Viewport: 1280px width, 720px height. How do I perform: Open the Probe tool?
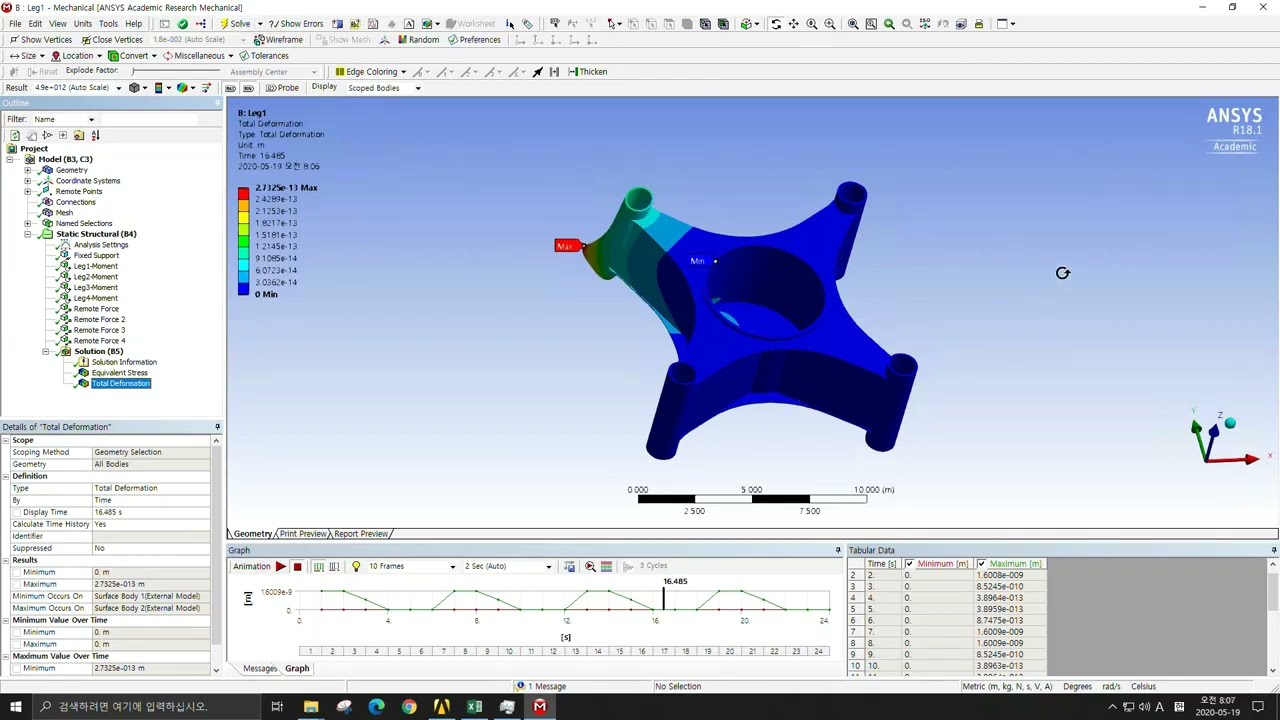coord(282,88)
